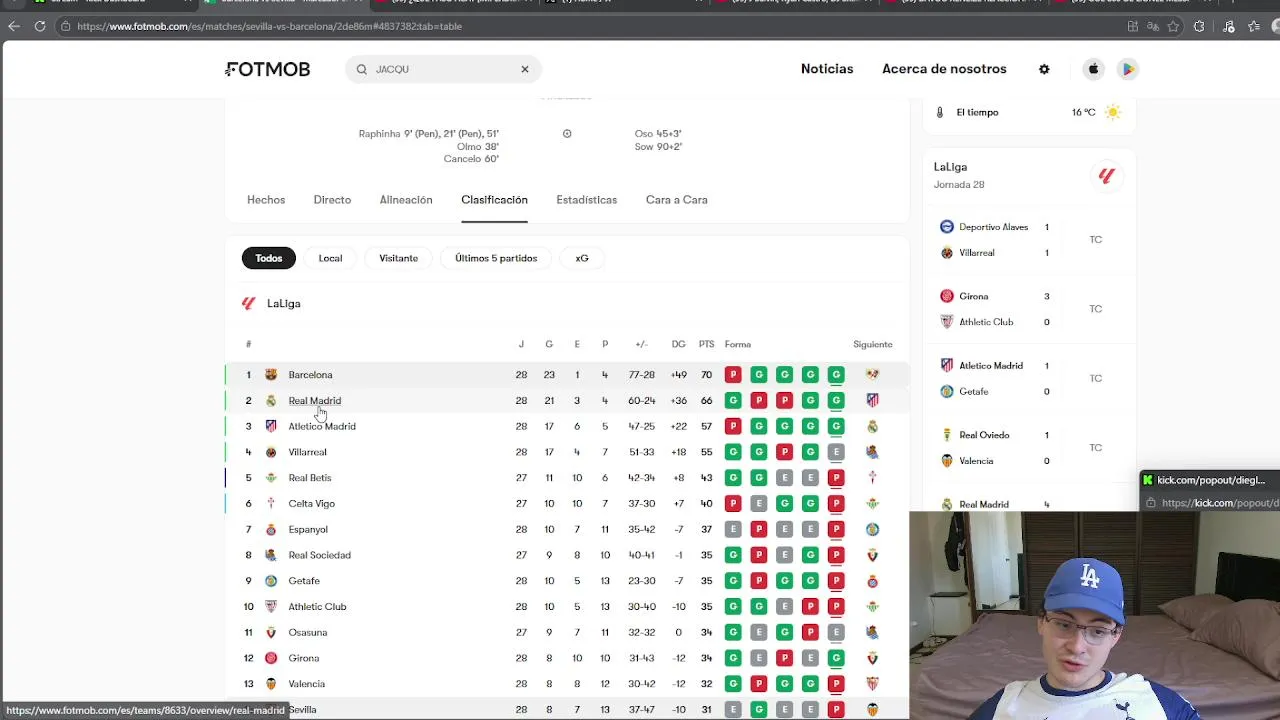Screen dimensions: 1280x720
Task: Click Atletico Madrid crest in standings table
Action: tap(271, 426)
